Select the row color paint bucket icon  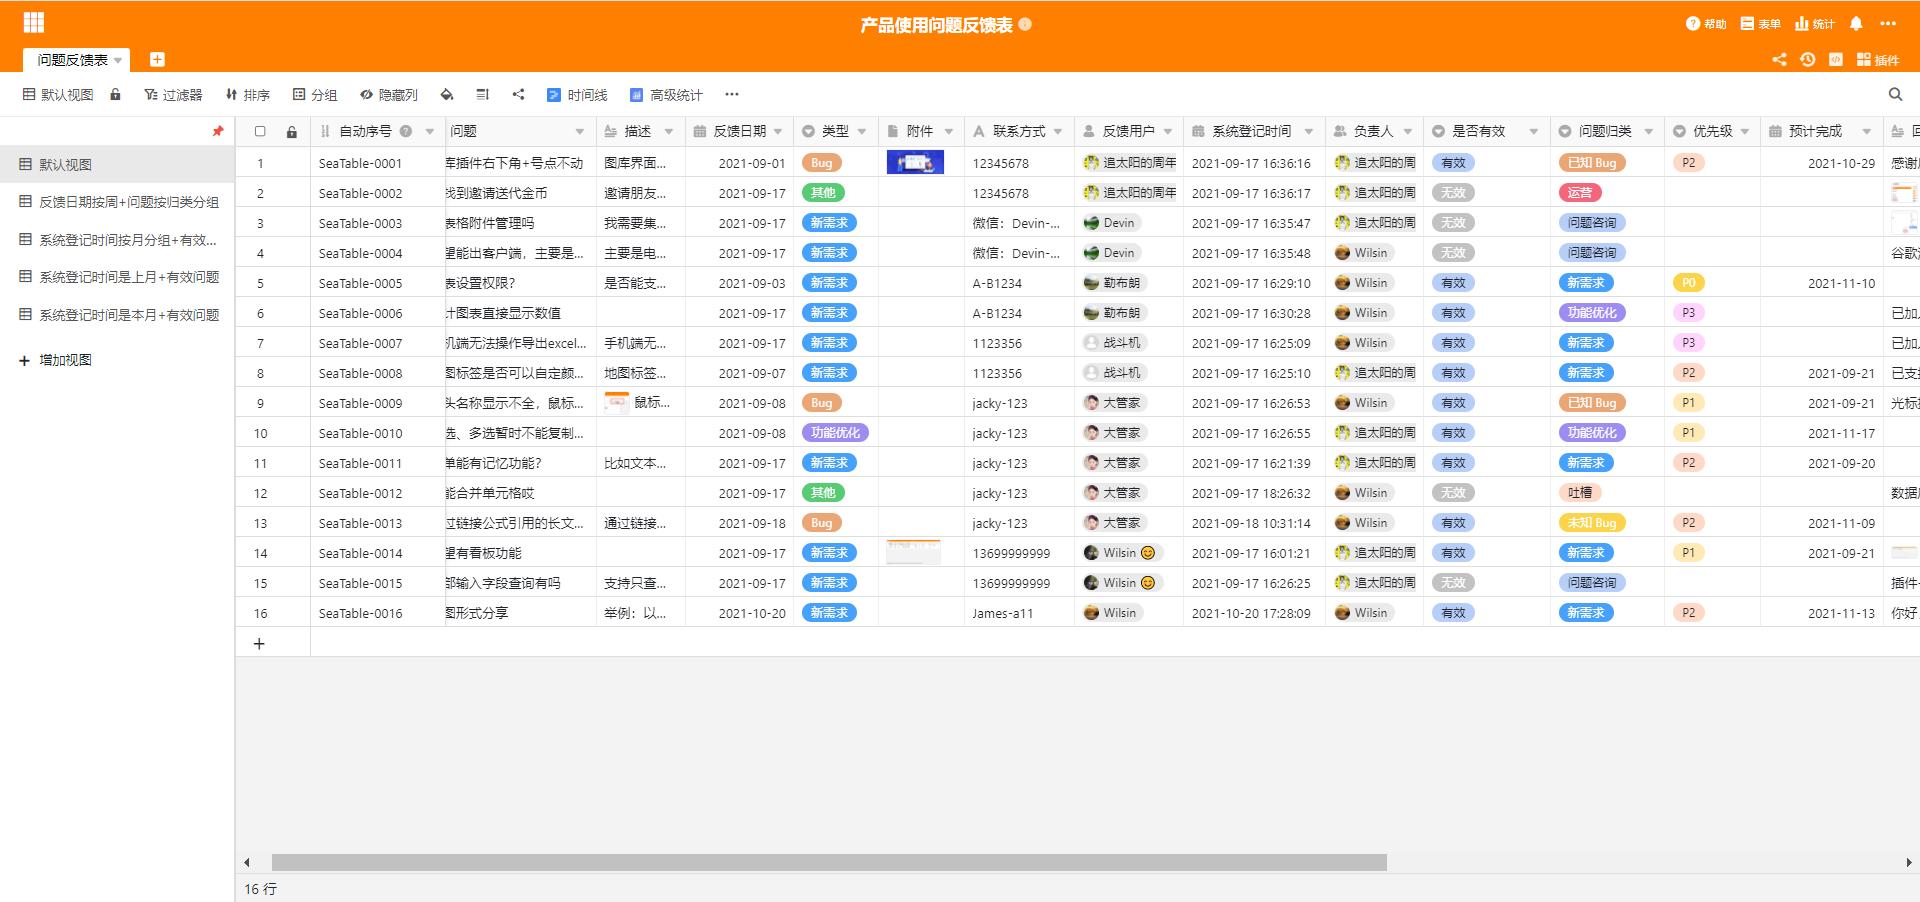pos(447,95)
